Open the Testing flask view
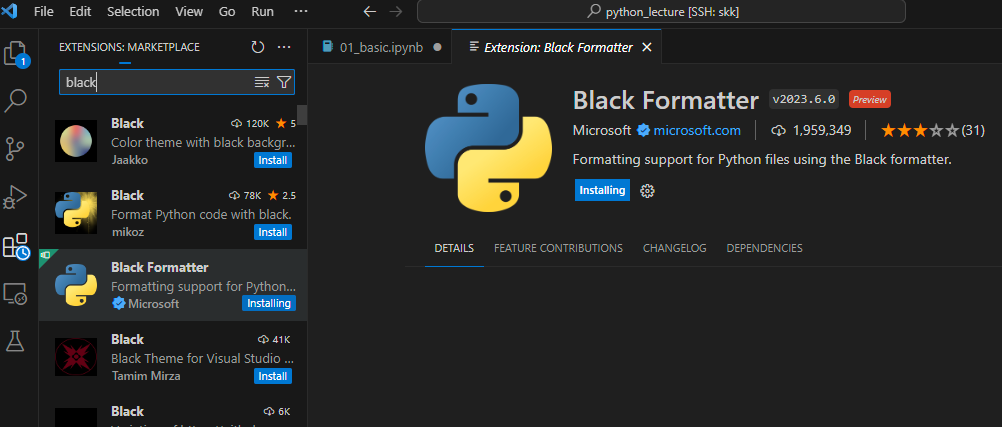This screenshot has height=427, width=1002. 15,341
